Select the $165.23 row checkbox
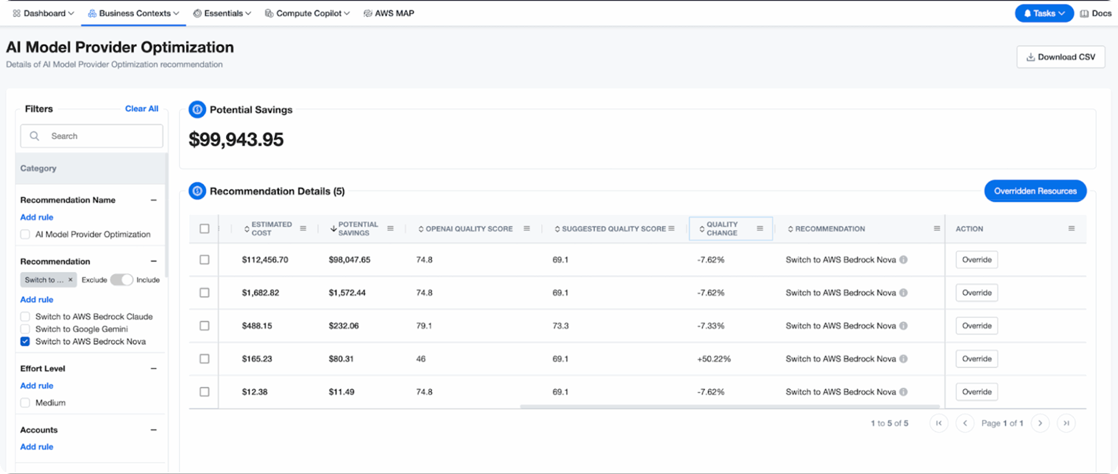Image resolution: width=1118 pixels, height=474 pixels. pos(205,359)
